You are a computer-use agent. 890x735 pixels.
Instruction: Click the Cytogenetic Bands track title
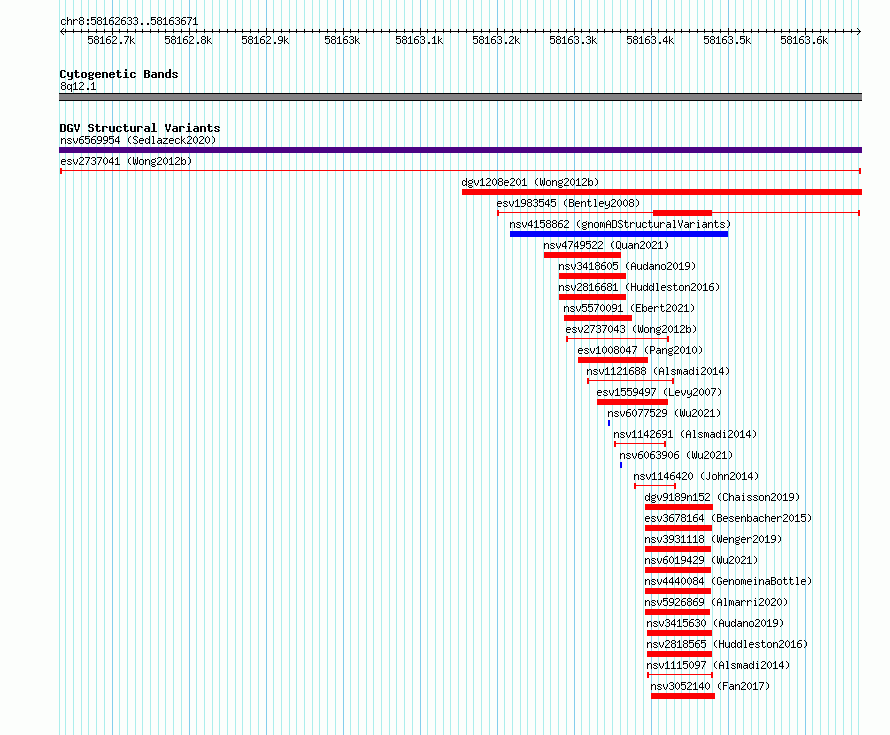point(119,74)
